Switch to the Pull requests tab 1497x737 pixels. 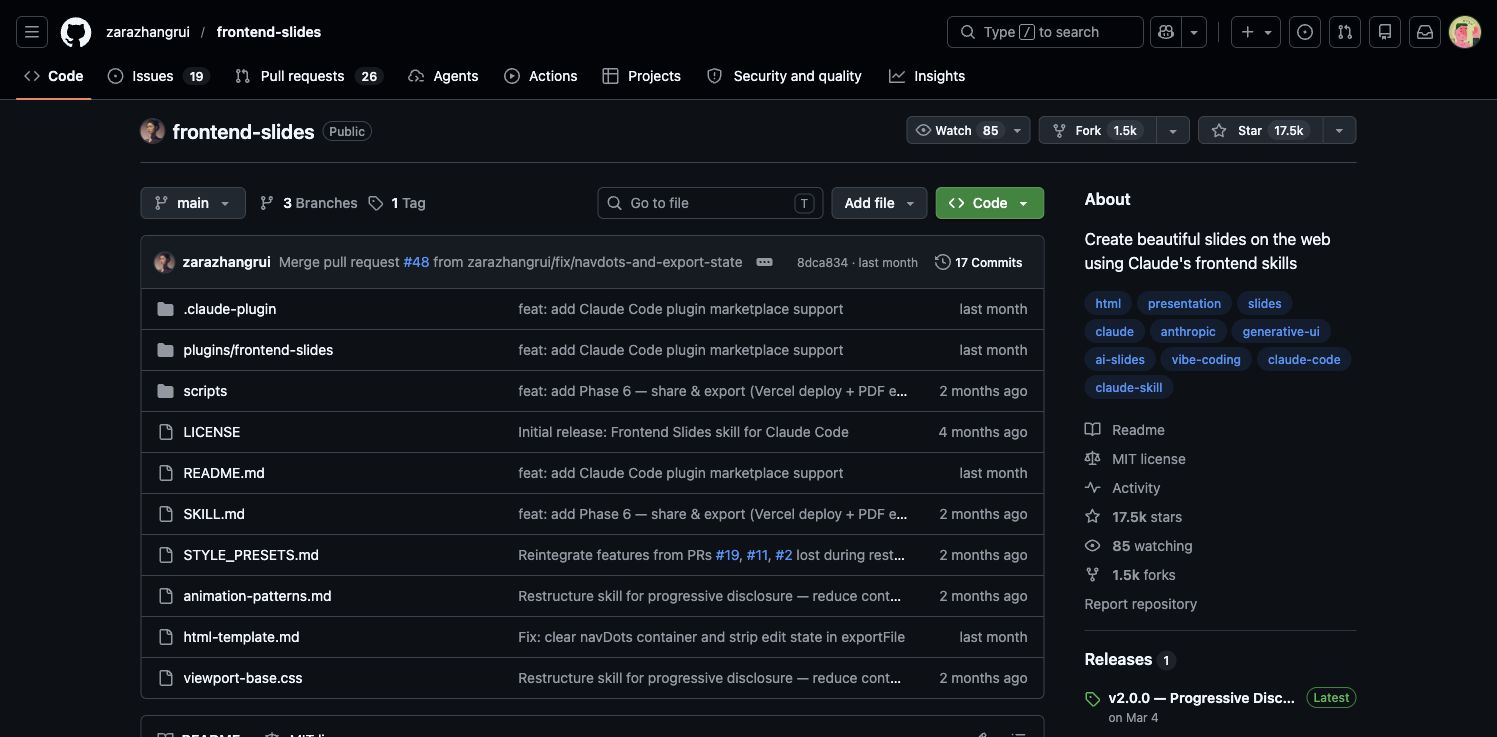pos(309,76)
